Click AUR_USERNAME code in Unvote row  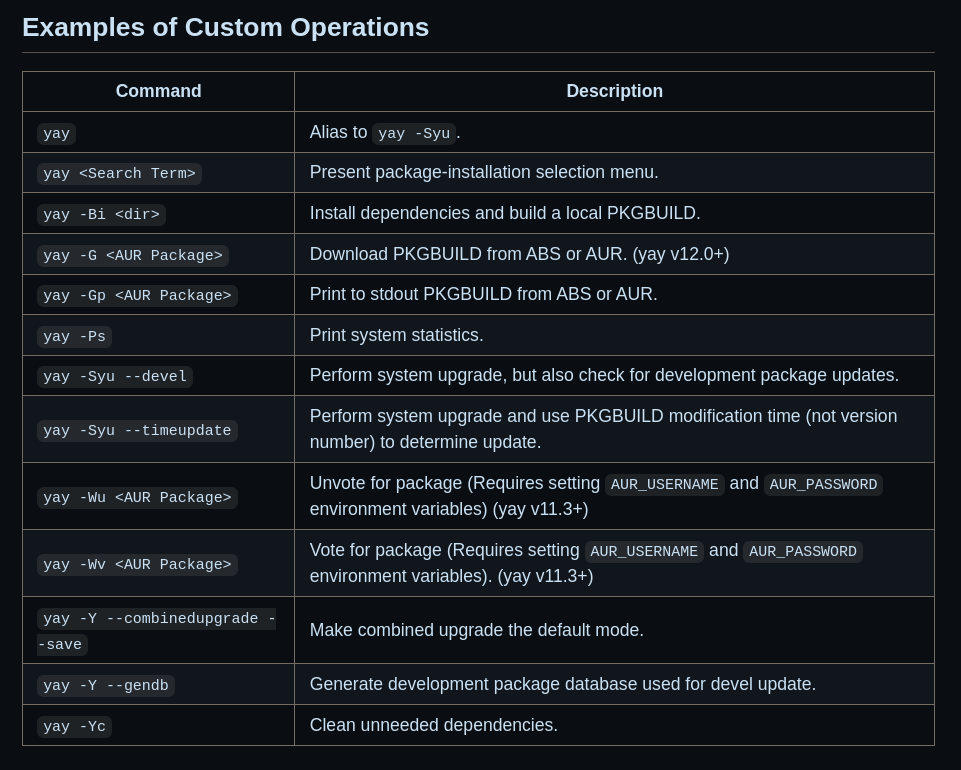(664, 484)
